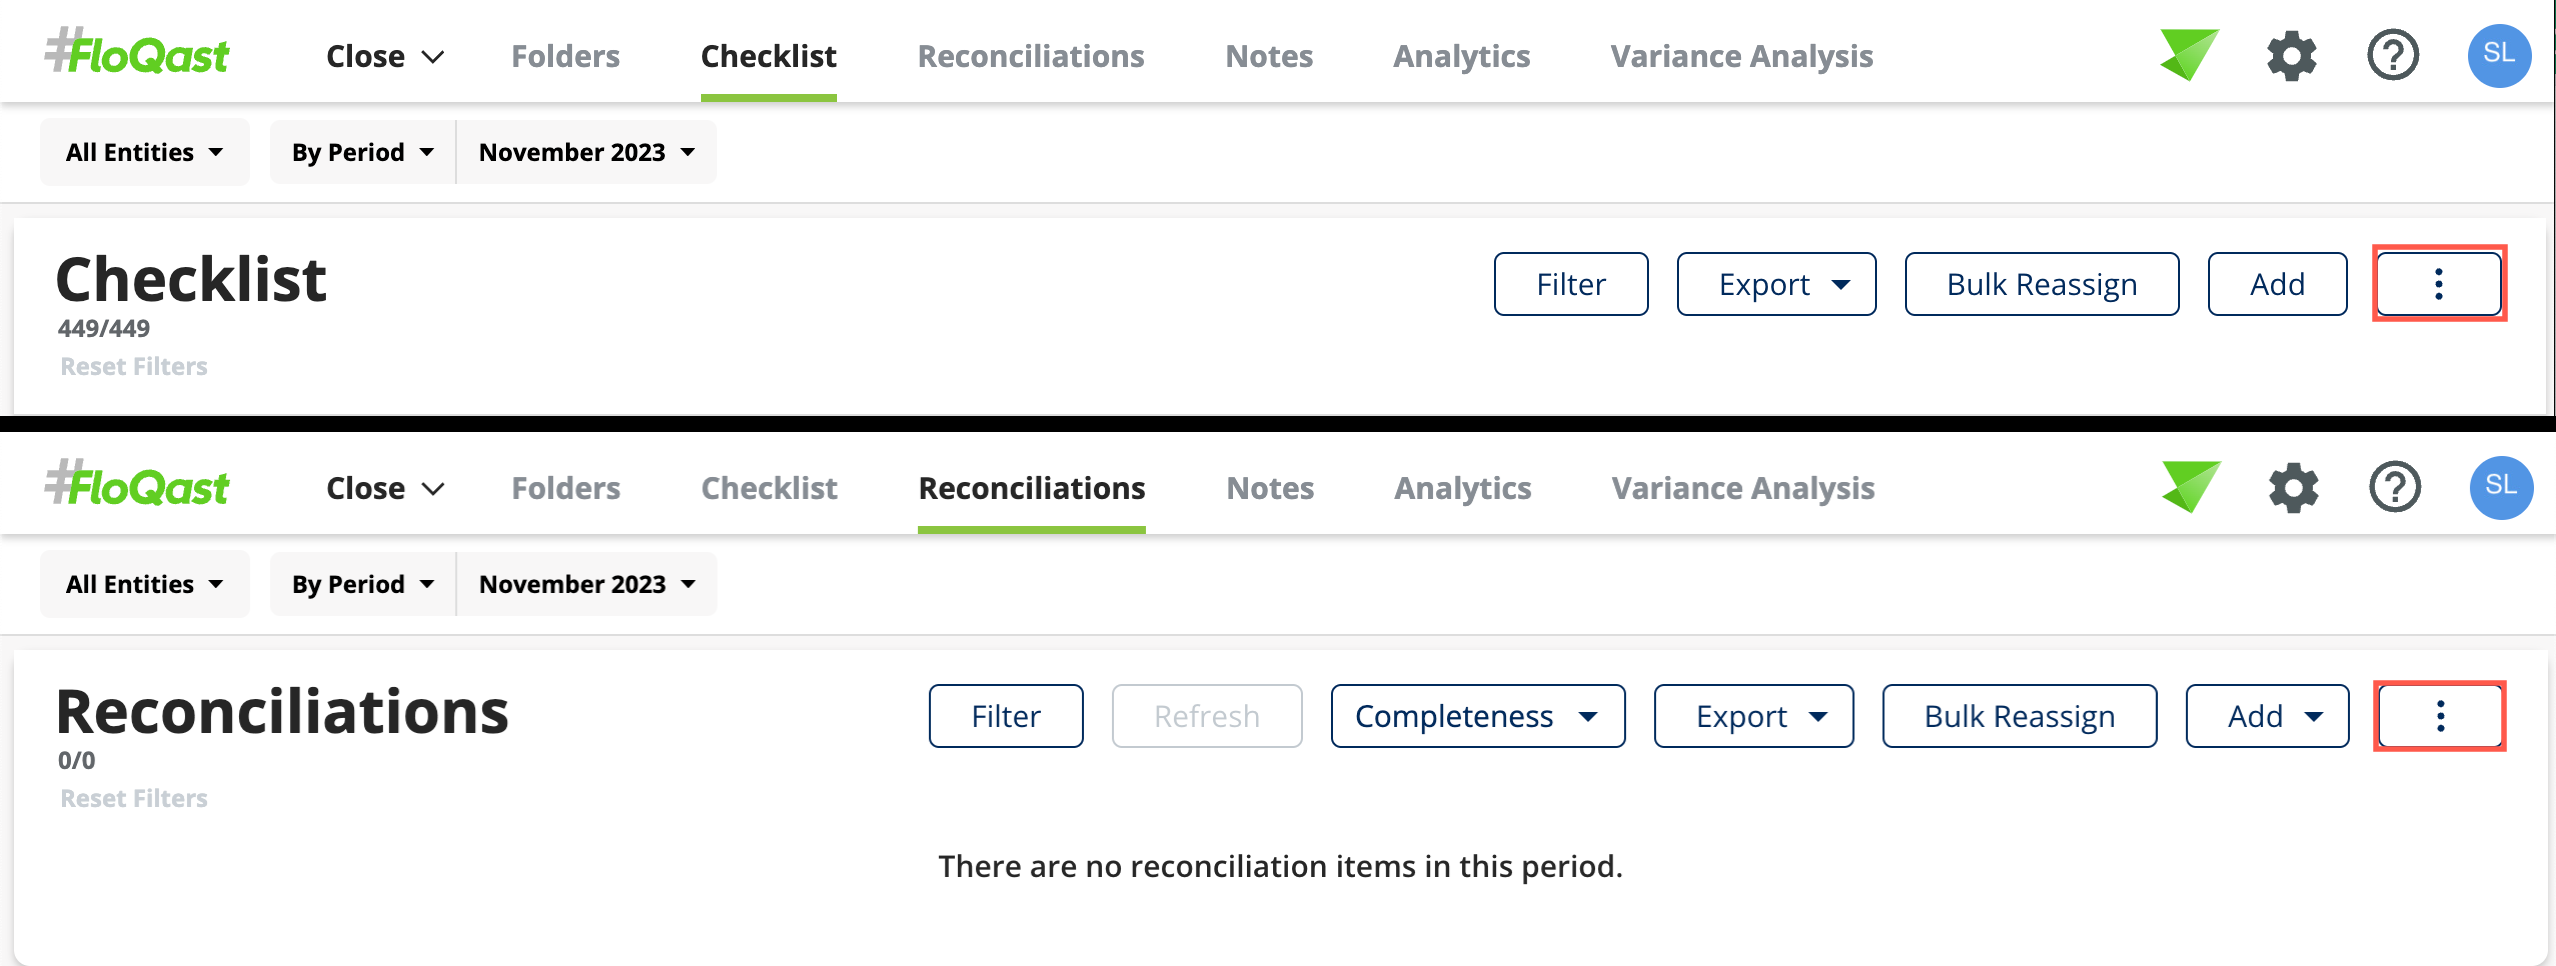Expand the Add dropdown in Reconciliations panel
This screenshot has height=966, width=2556.
click(2267, 716)
